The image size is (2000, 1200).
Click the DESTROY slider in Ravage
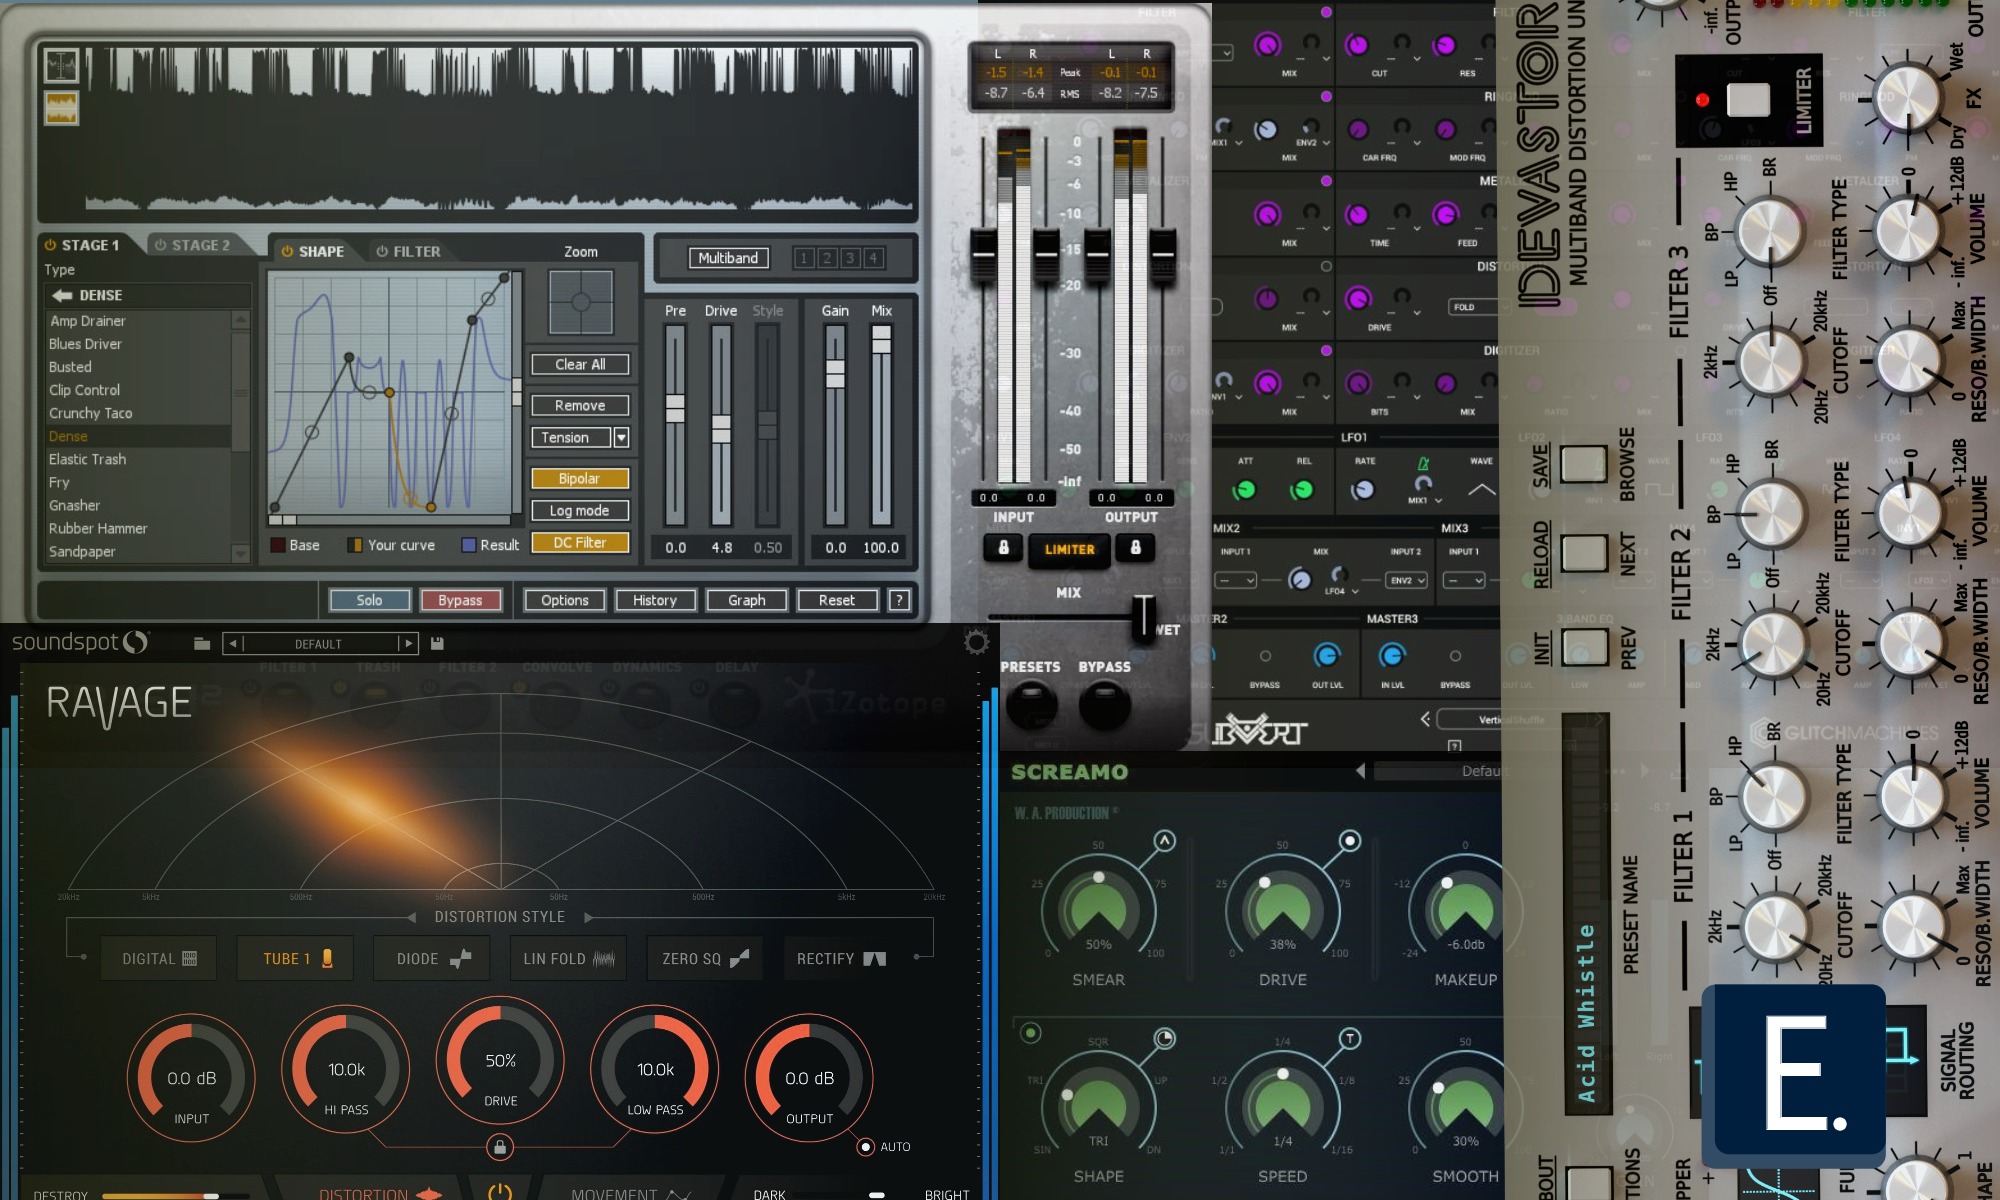[x=175, y=1195]
